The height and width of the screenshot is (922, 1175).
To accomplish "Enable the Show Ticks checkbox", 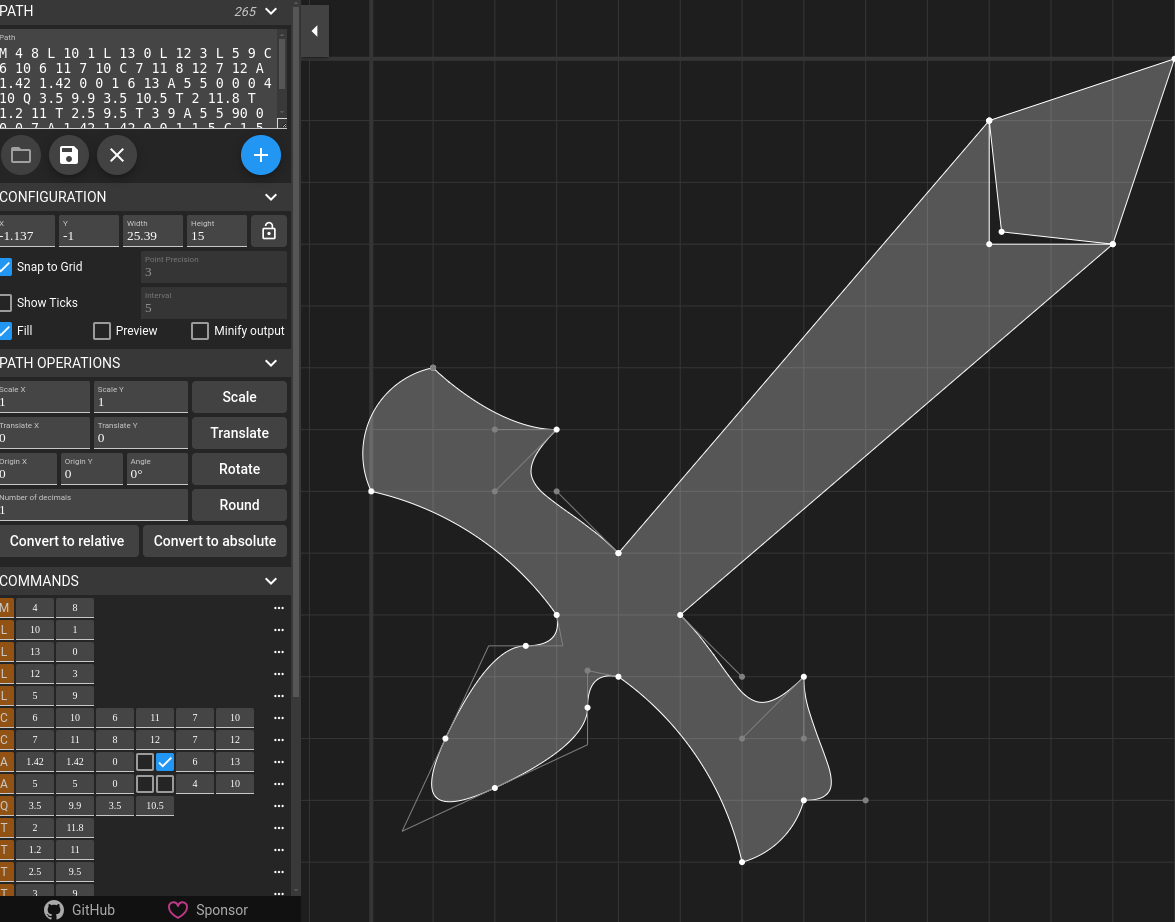I will (6, 303).
